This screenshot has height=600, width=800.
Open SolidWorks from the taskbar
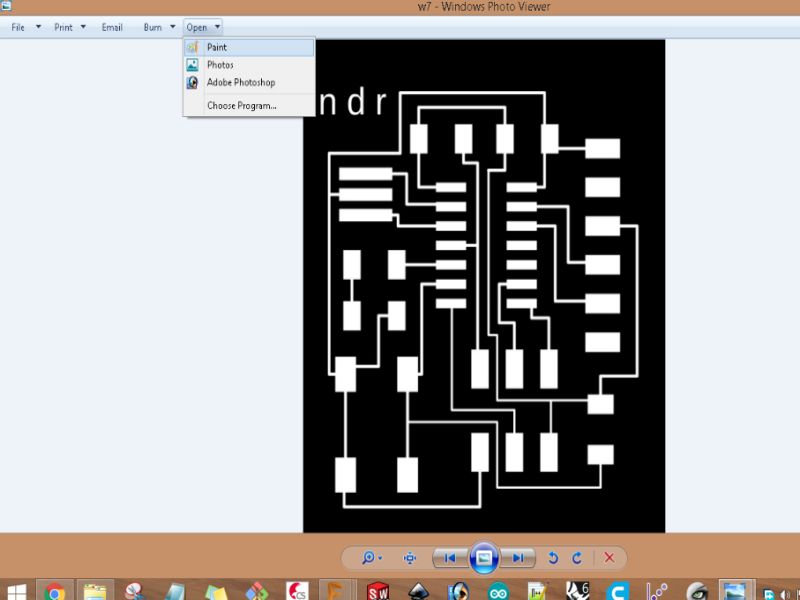(x=378, y=592)
